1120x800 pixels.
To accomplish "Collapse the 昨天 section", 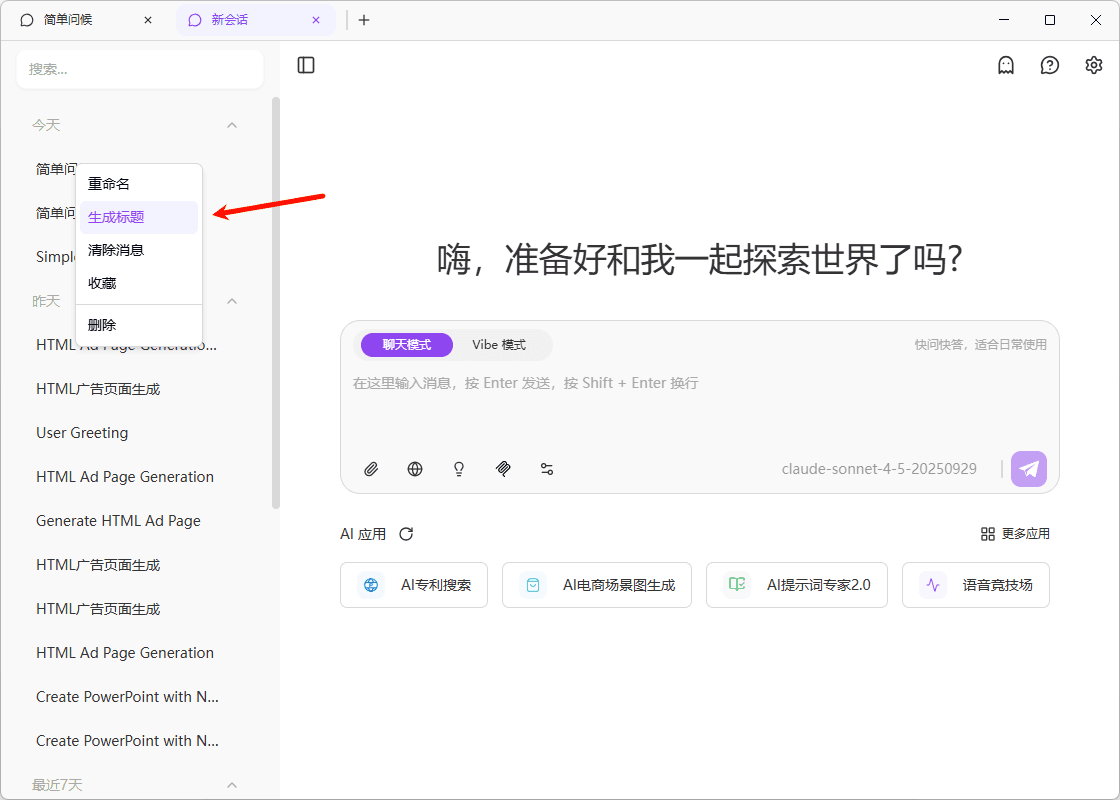I will [x=232, y=301].
